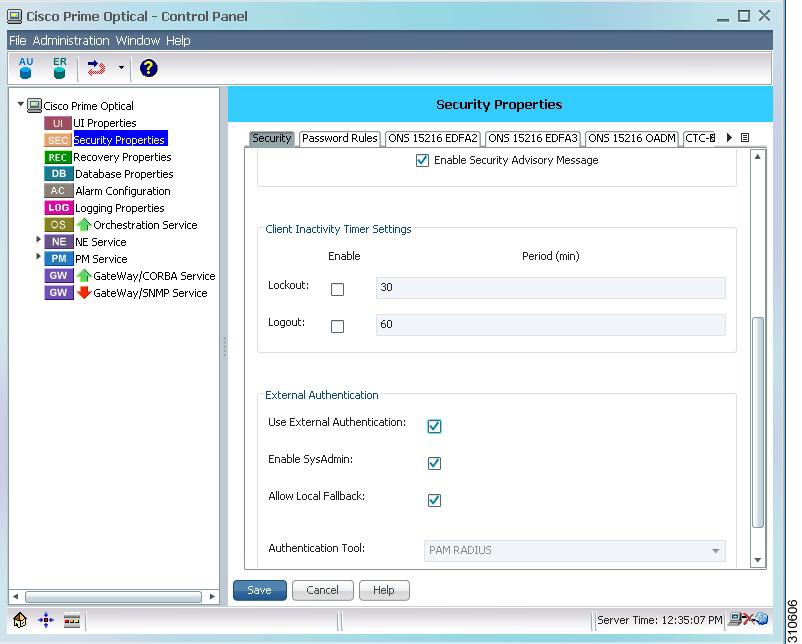The height and width of the screenshot is (644, 802).
Task: Click the tree pane scroll right arrow
Action: coord(212,596)
